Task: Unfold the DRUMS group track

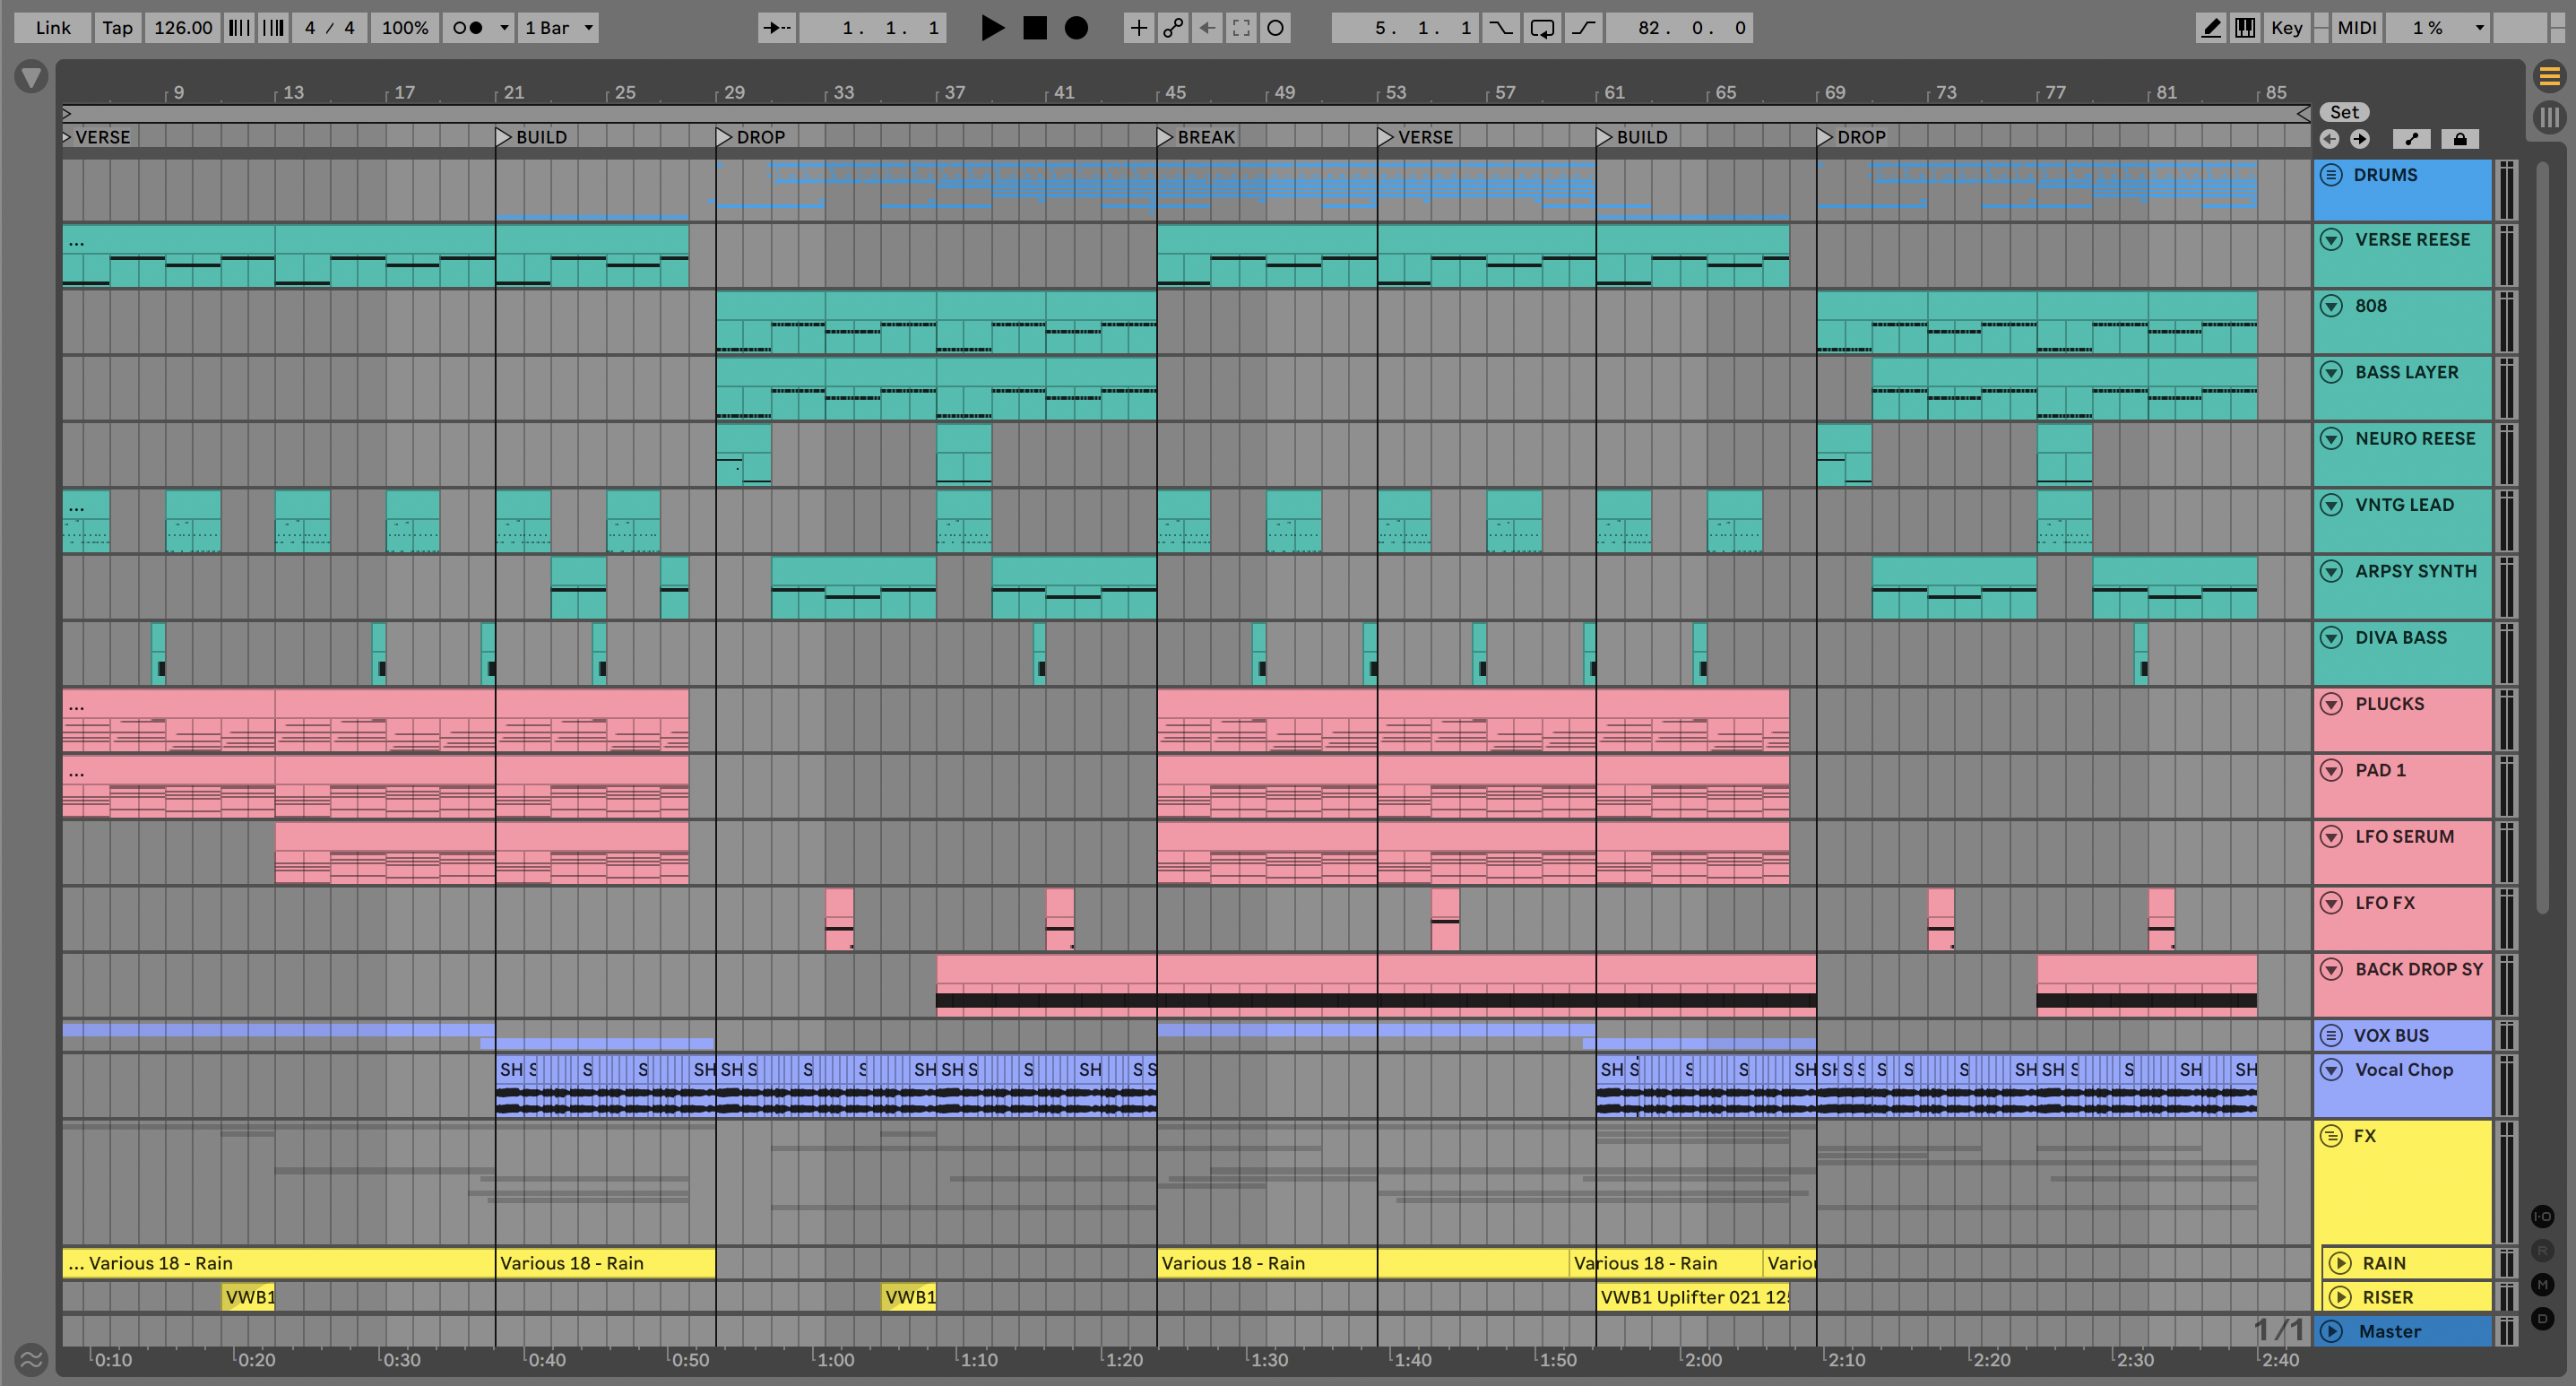Action: [2331, 175]
